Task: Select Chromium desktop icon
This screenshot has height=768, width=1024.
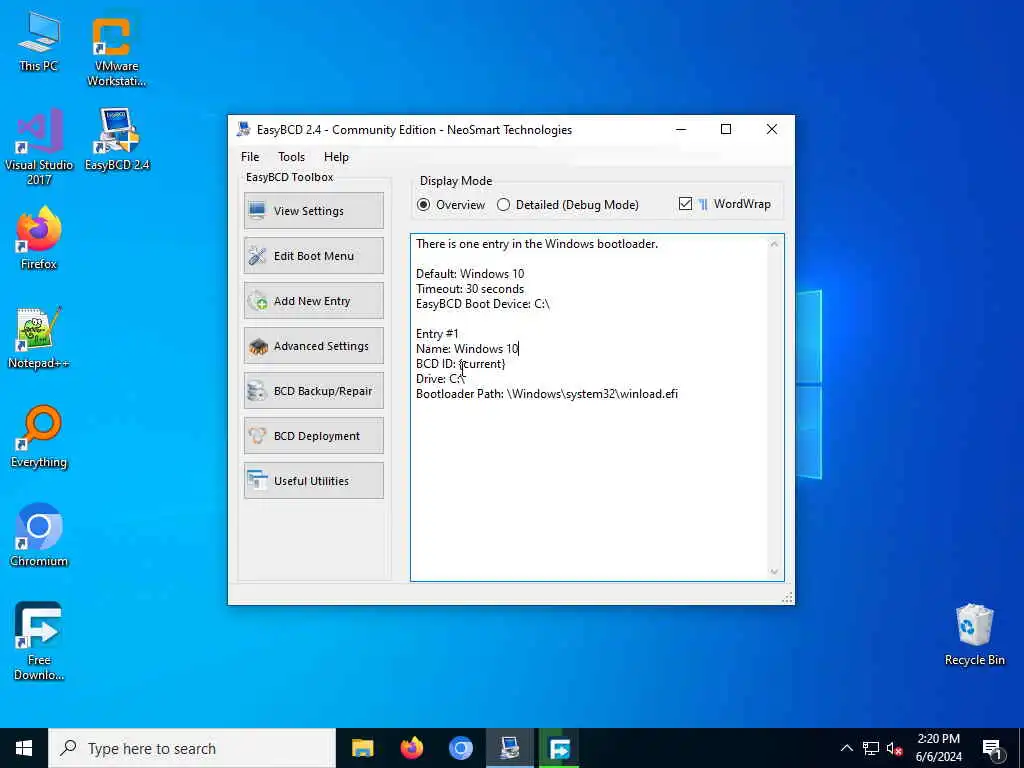Action: (39, 536)
